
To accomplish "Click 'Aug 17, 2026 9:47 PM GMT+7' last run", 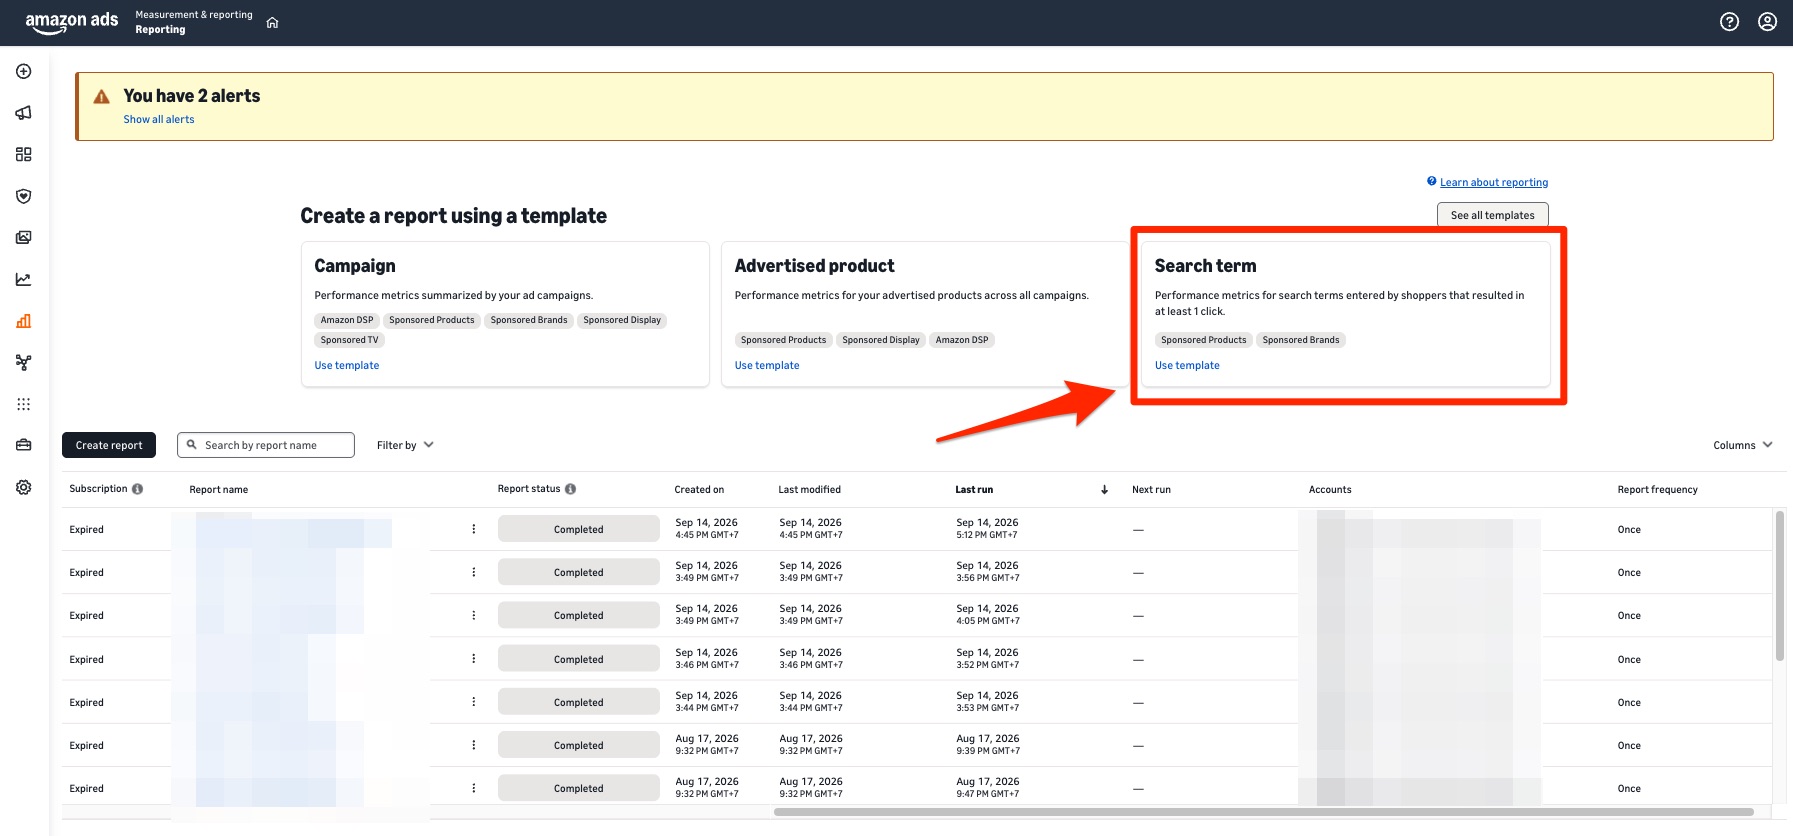I will coord(987,787).
